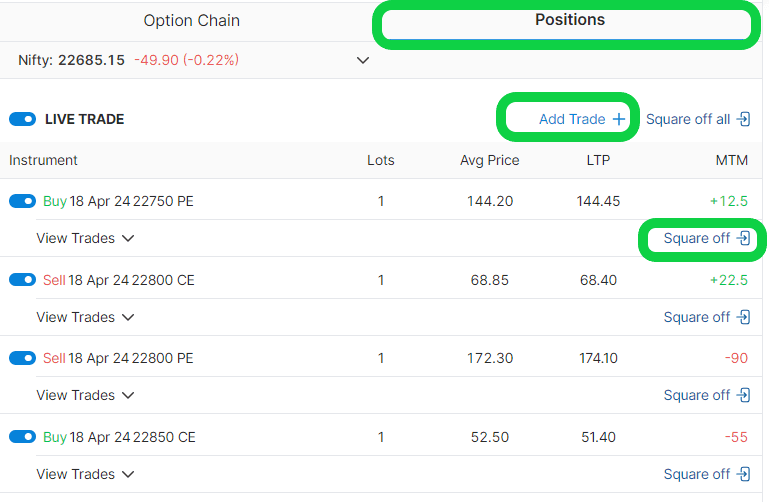Expand View Trades under Buy 22850 CE

tap(85, 474)
